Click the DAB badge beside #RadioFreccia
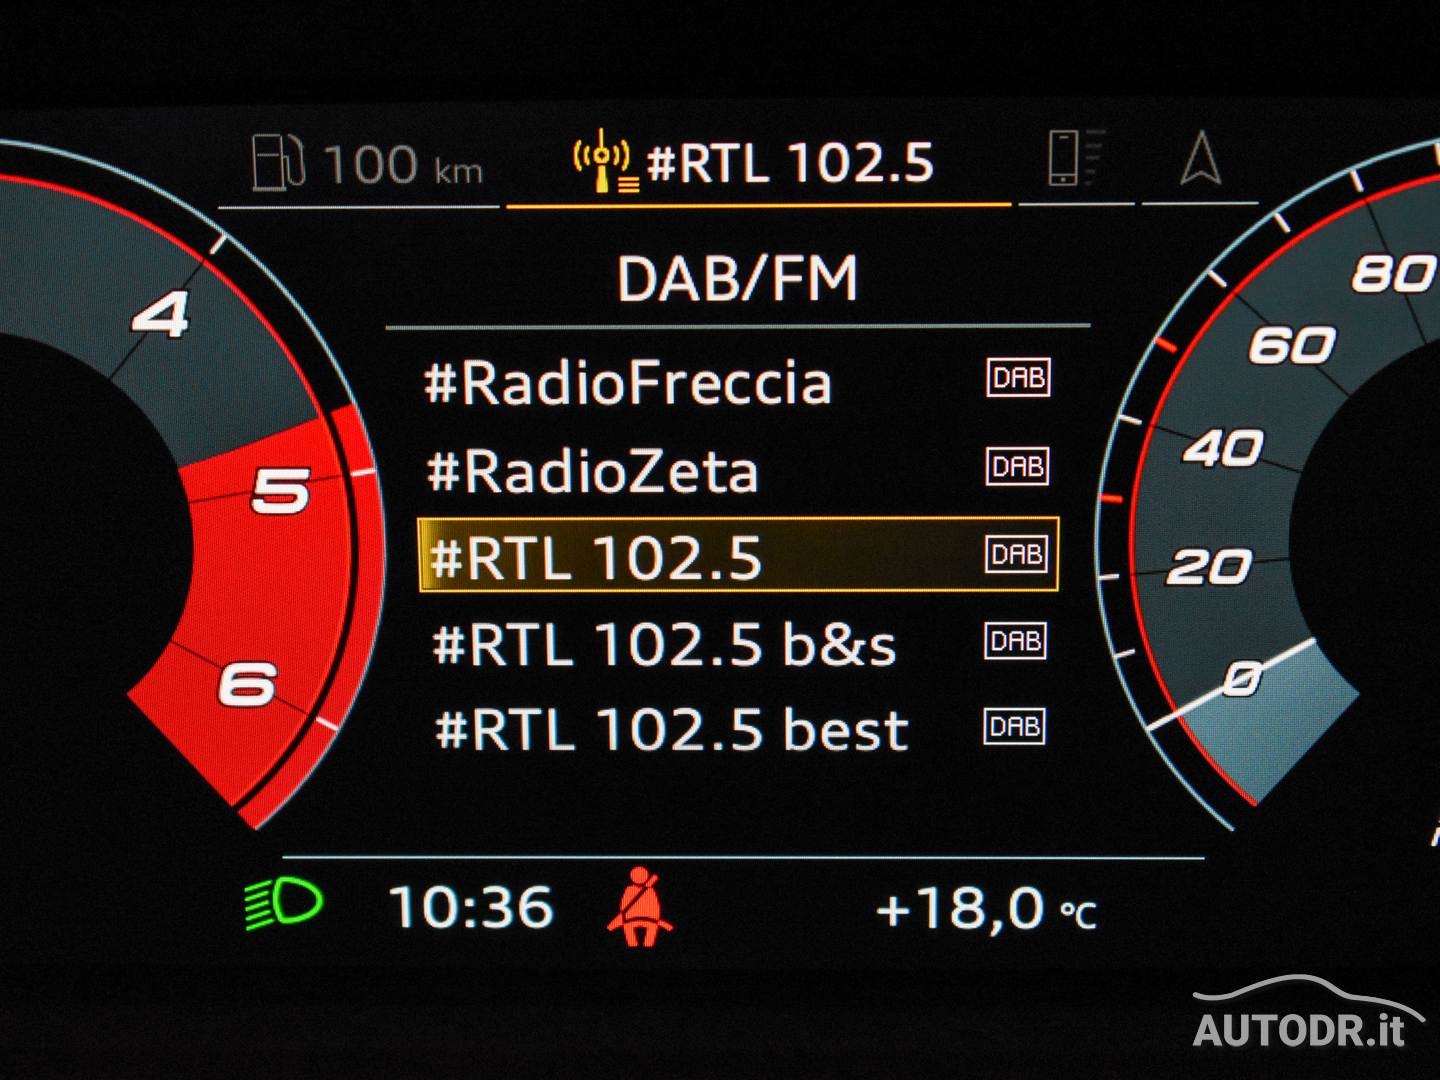 tap(1018, 378)
